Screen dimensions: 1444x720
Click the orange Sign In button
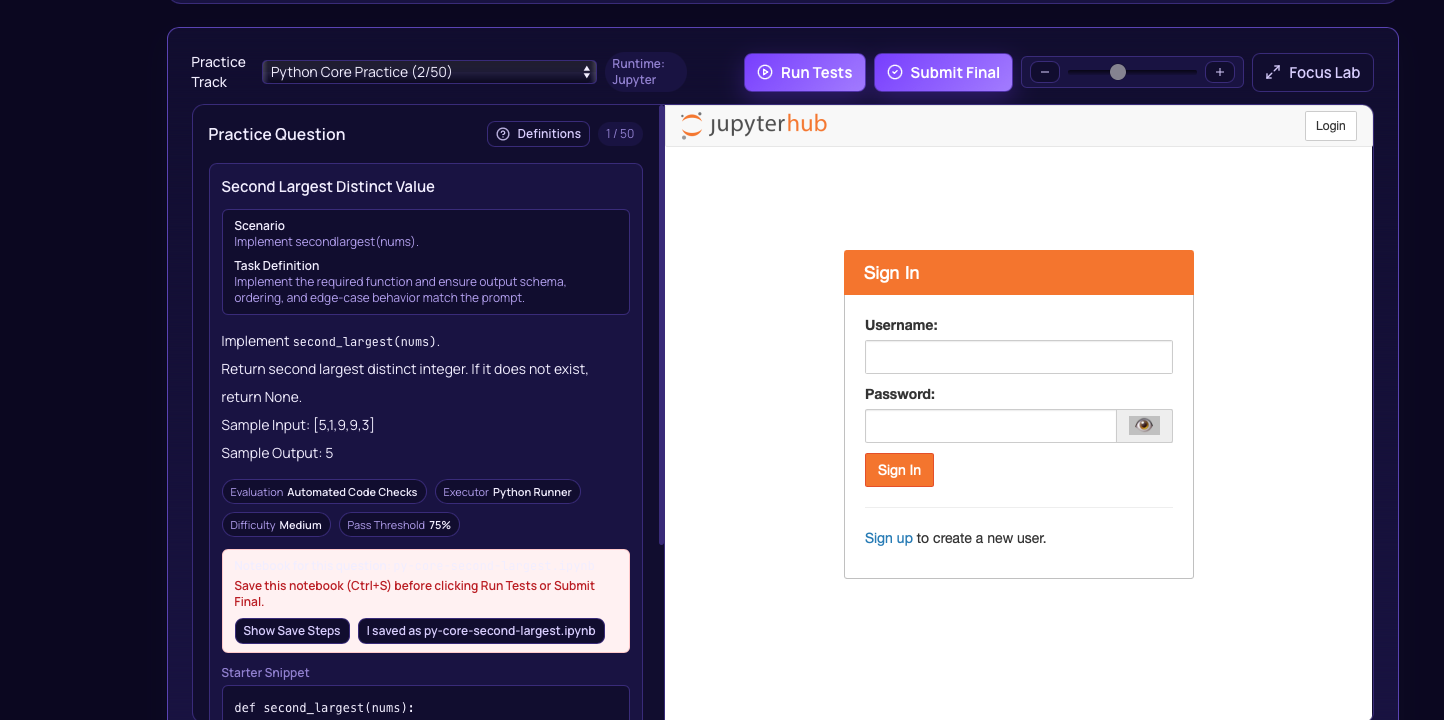pyautogui.click(x=898, y=470)
